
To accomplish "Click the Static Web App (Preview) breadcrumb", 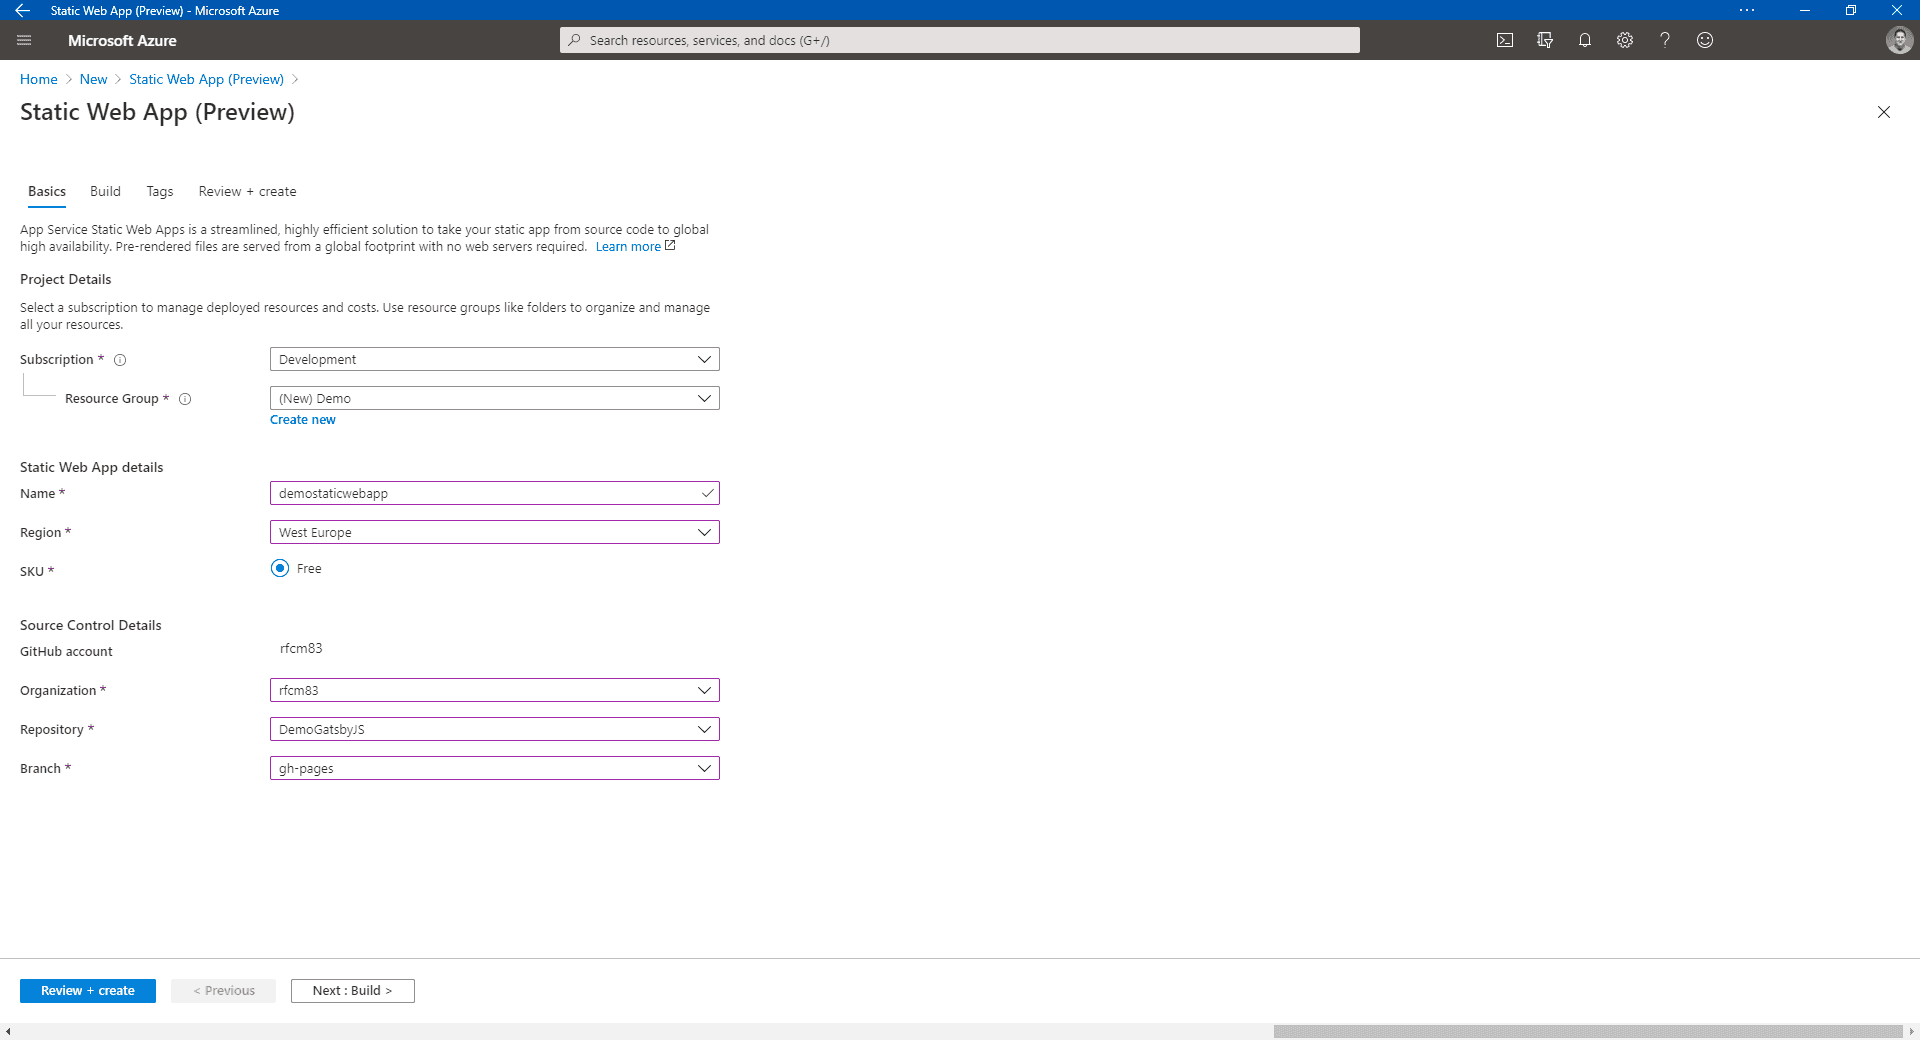I will [206, 79].
